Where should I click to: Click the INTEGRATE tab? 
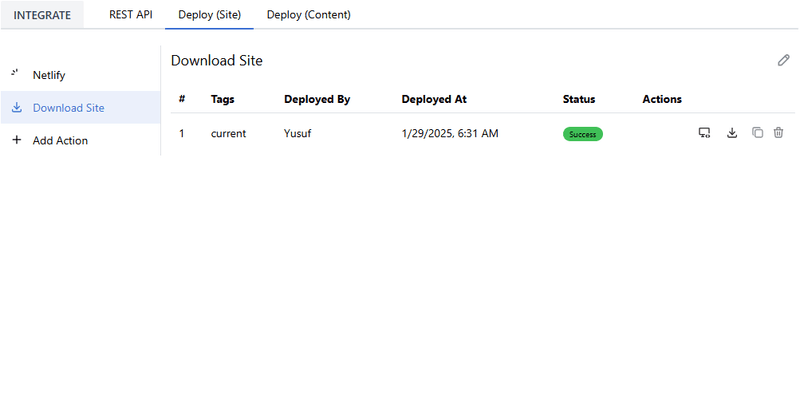click(x=42, y=15)
